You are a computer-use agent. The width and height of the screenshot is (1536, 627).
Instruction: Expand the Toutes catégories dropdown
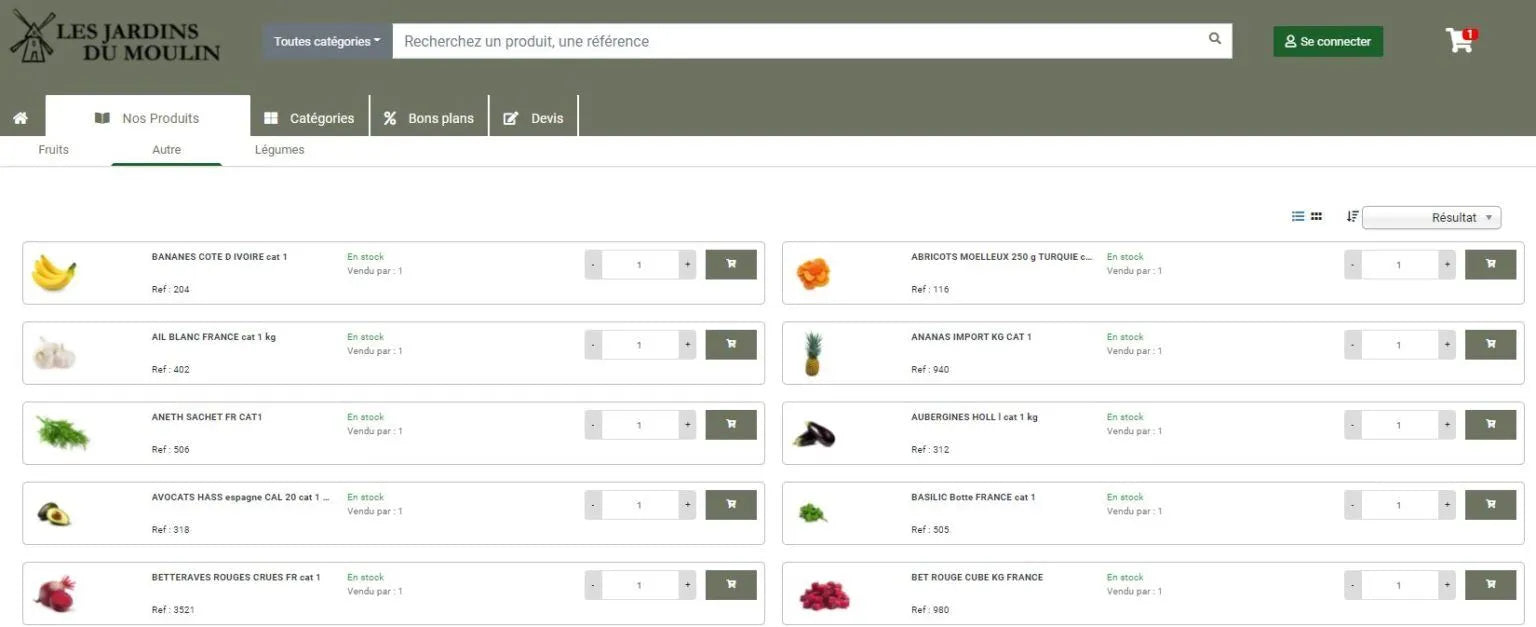point(327,41)
